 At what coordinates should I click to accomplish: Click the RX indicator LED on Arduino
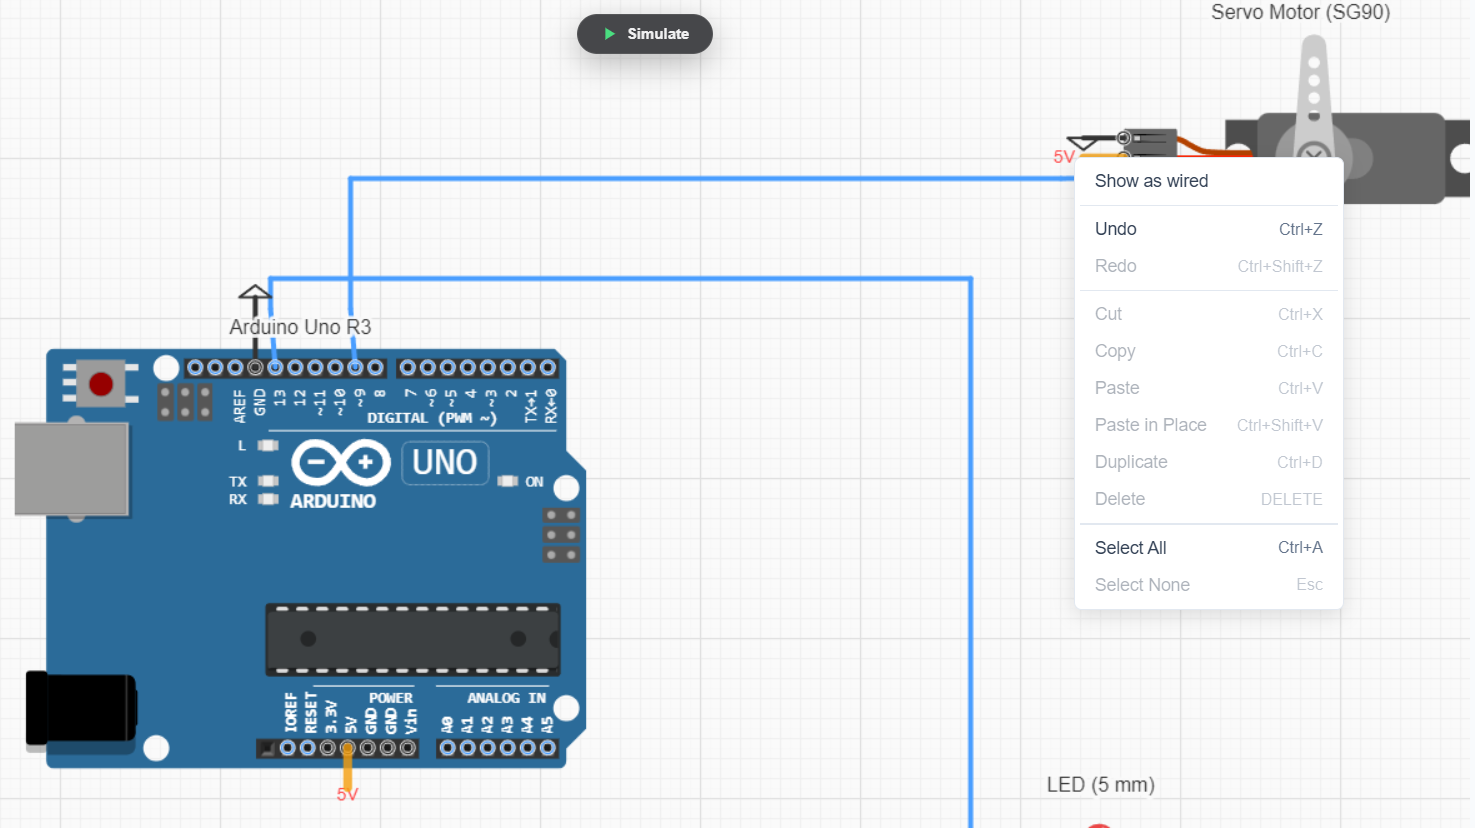(x=268, y=499)
